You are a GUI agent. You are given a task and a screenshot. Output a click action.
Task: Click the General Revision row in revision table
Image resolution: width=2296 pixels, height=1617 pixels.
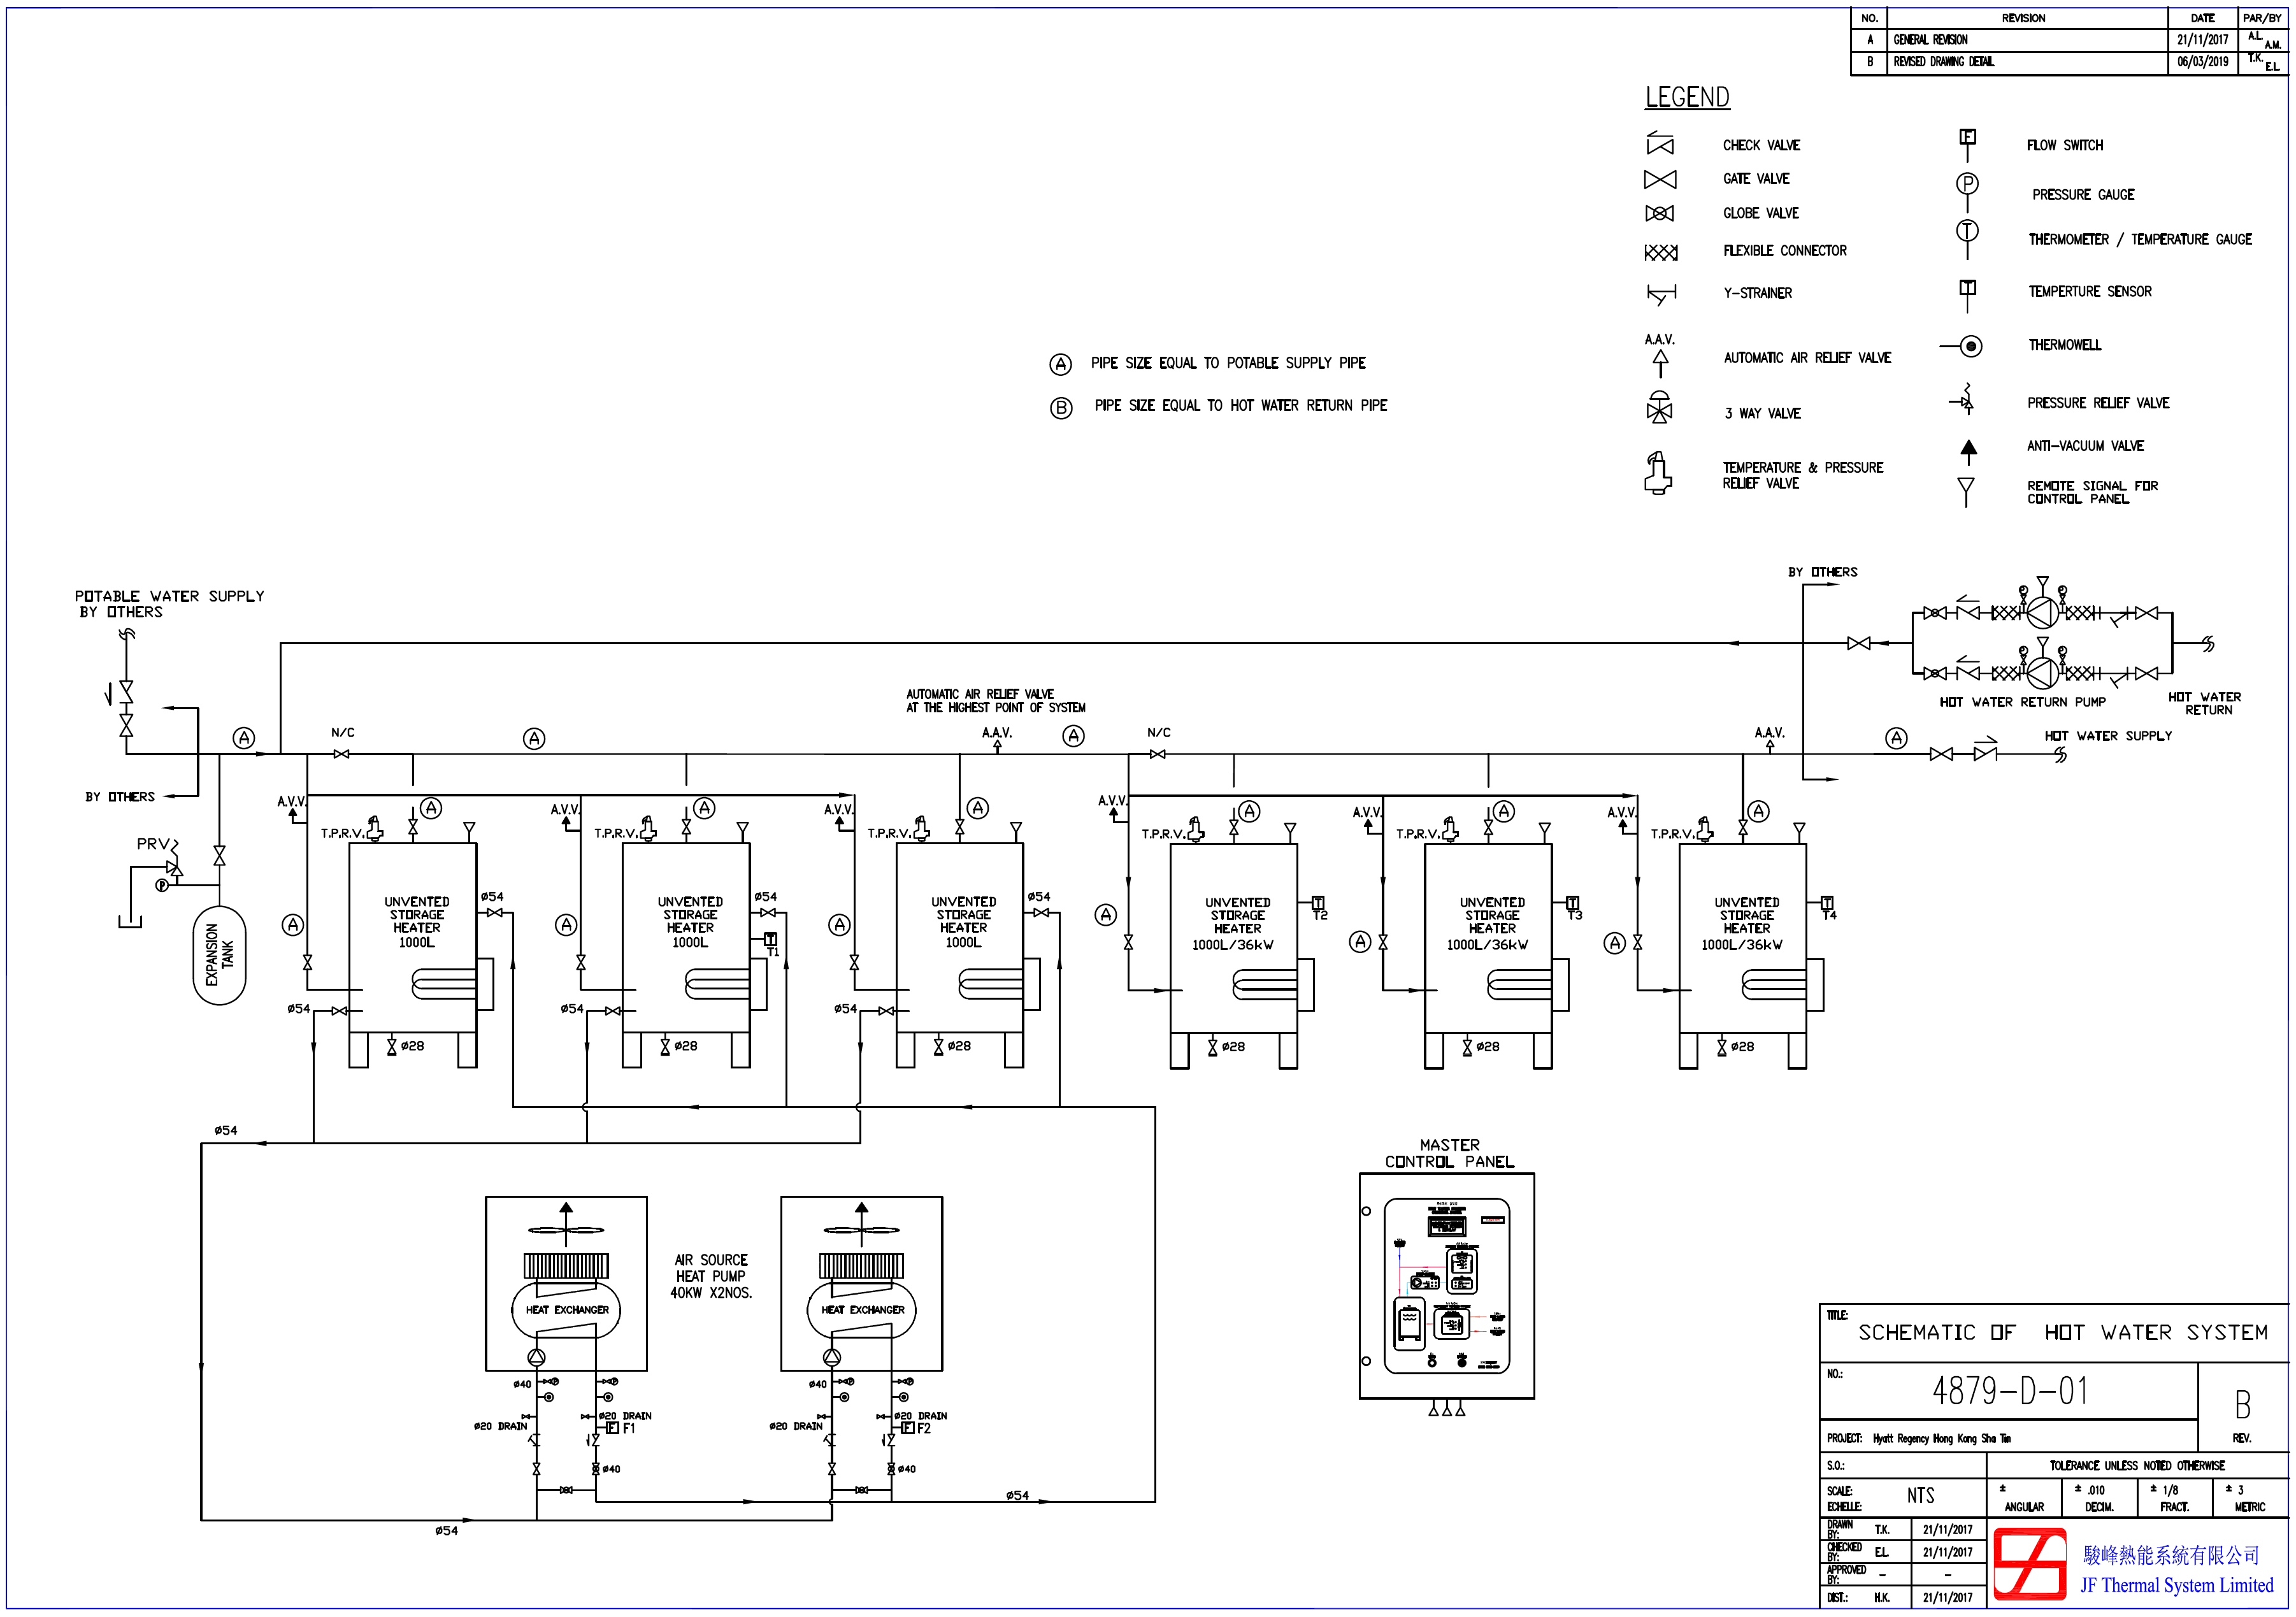click(x=1930, y=40)
